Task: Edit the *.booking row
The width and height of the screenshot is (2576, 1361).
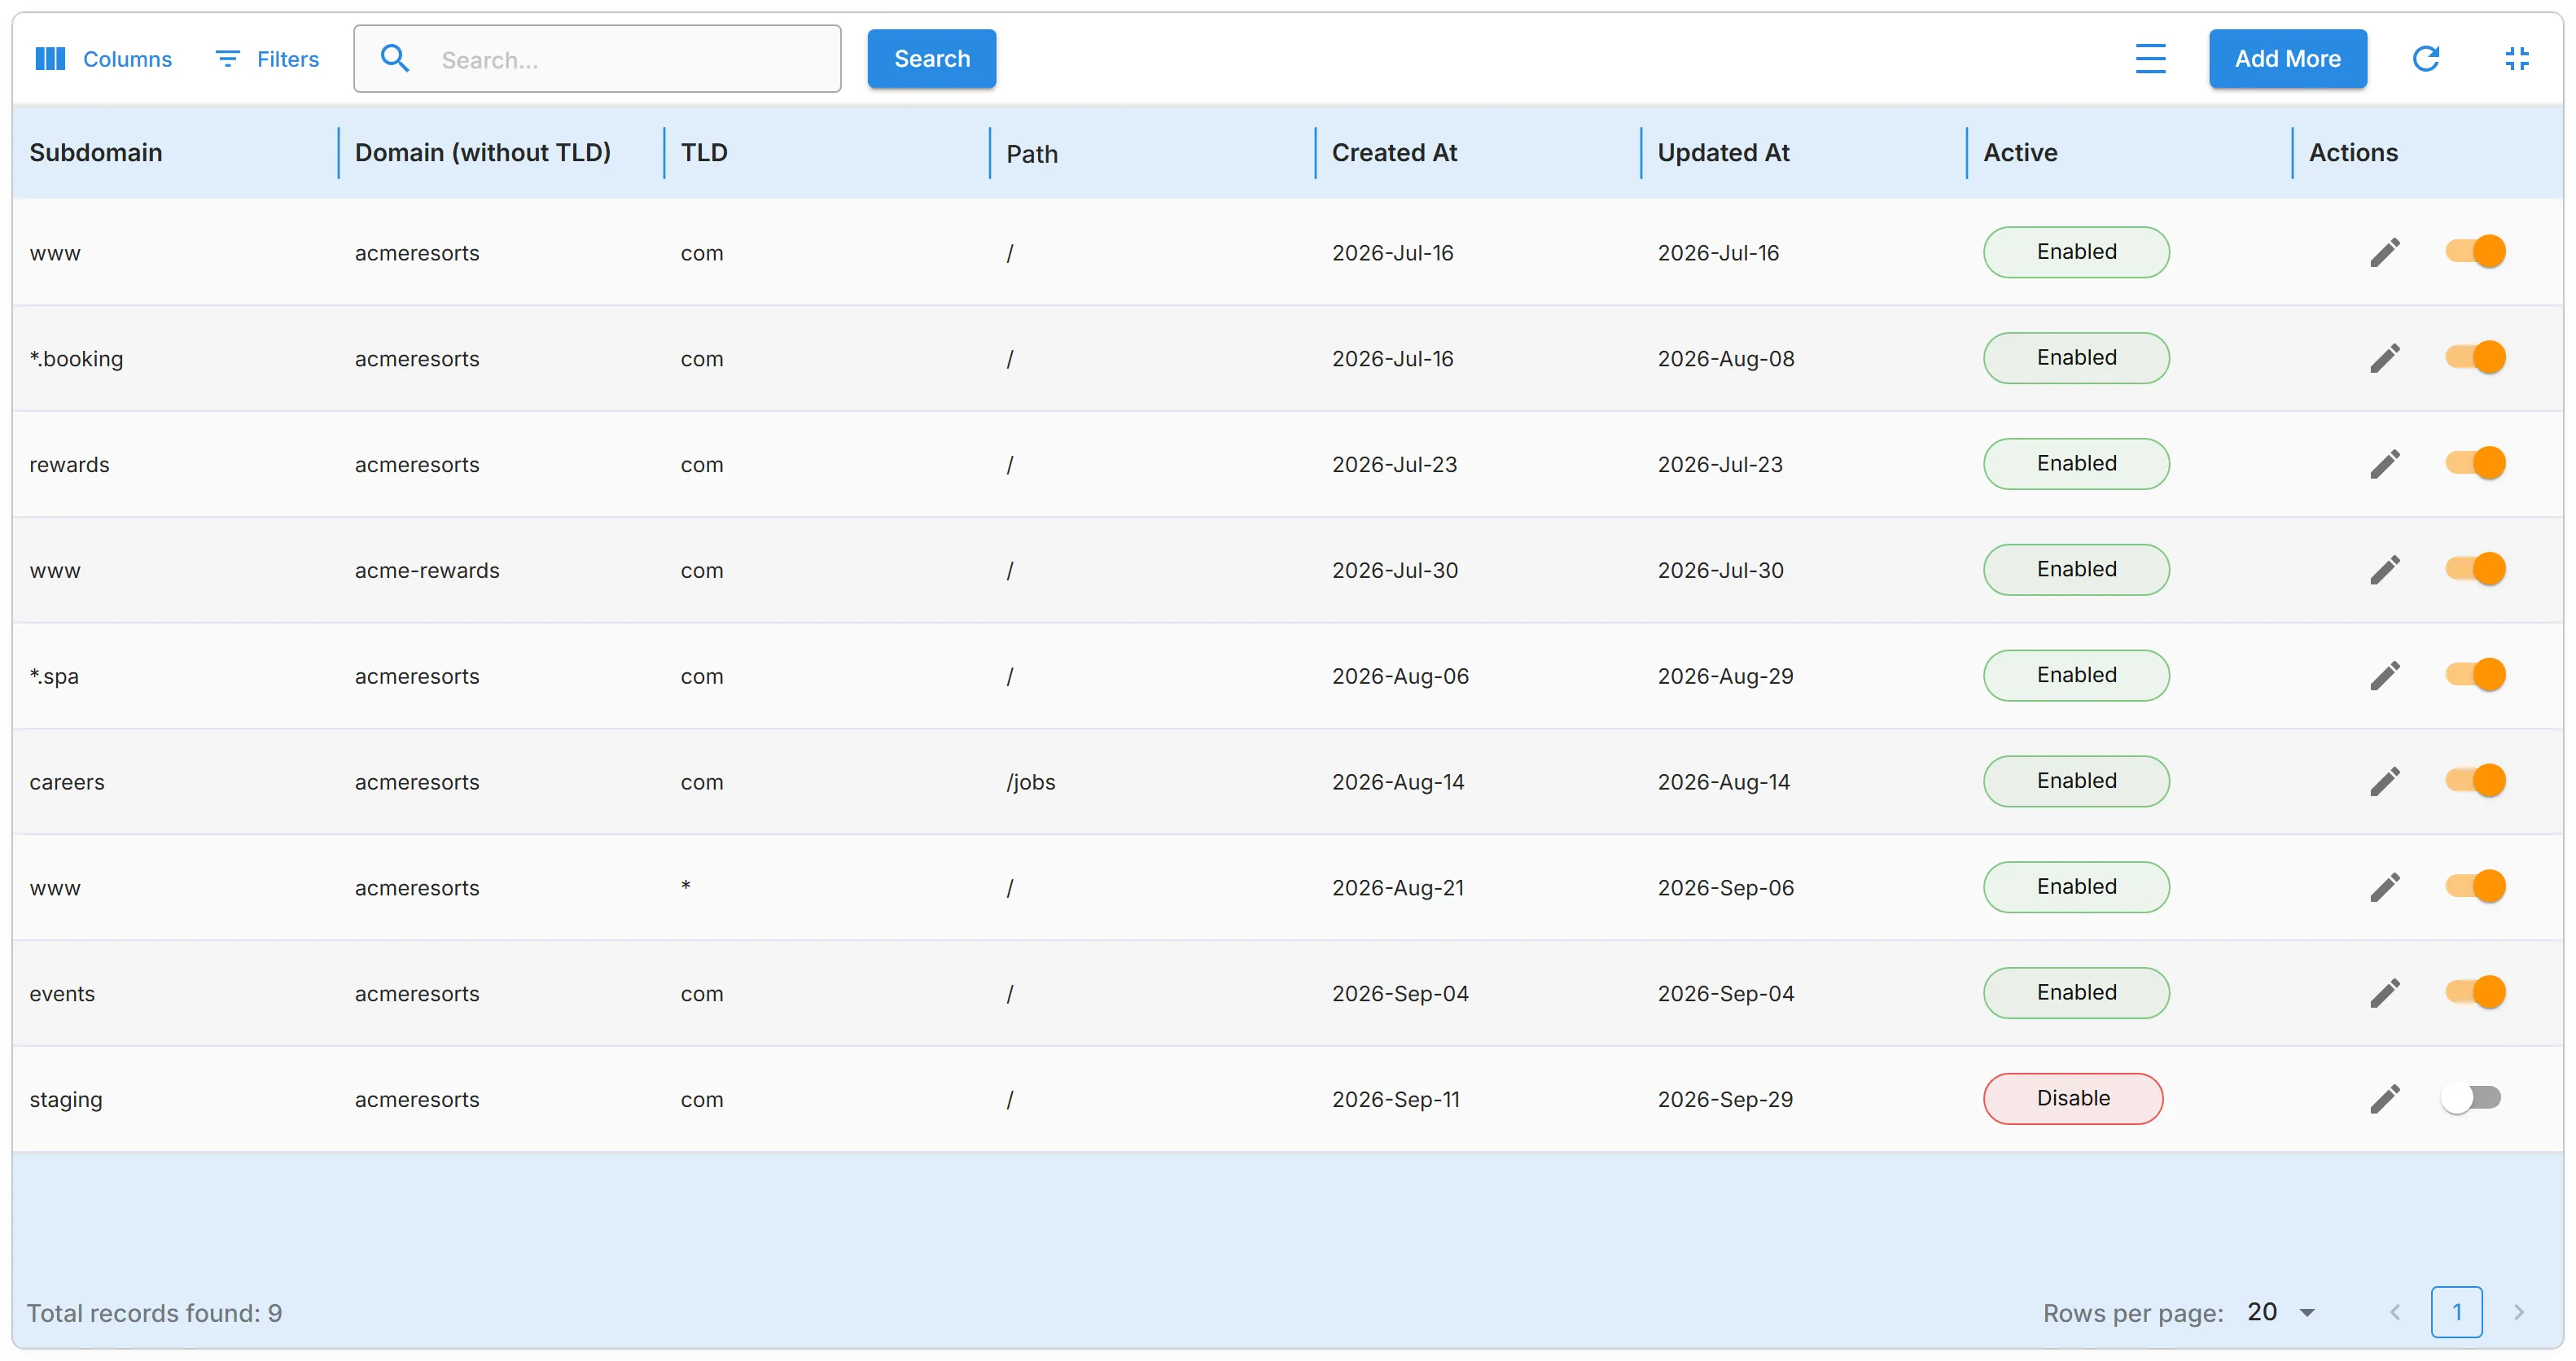Action: click(x=2385, y=358)
